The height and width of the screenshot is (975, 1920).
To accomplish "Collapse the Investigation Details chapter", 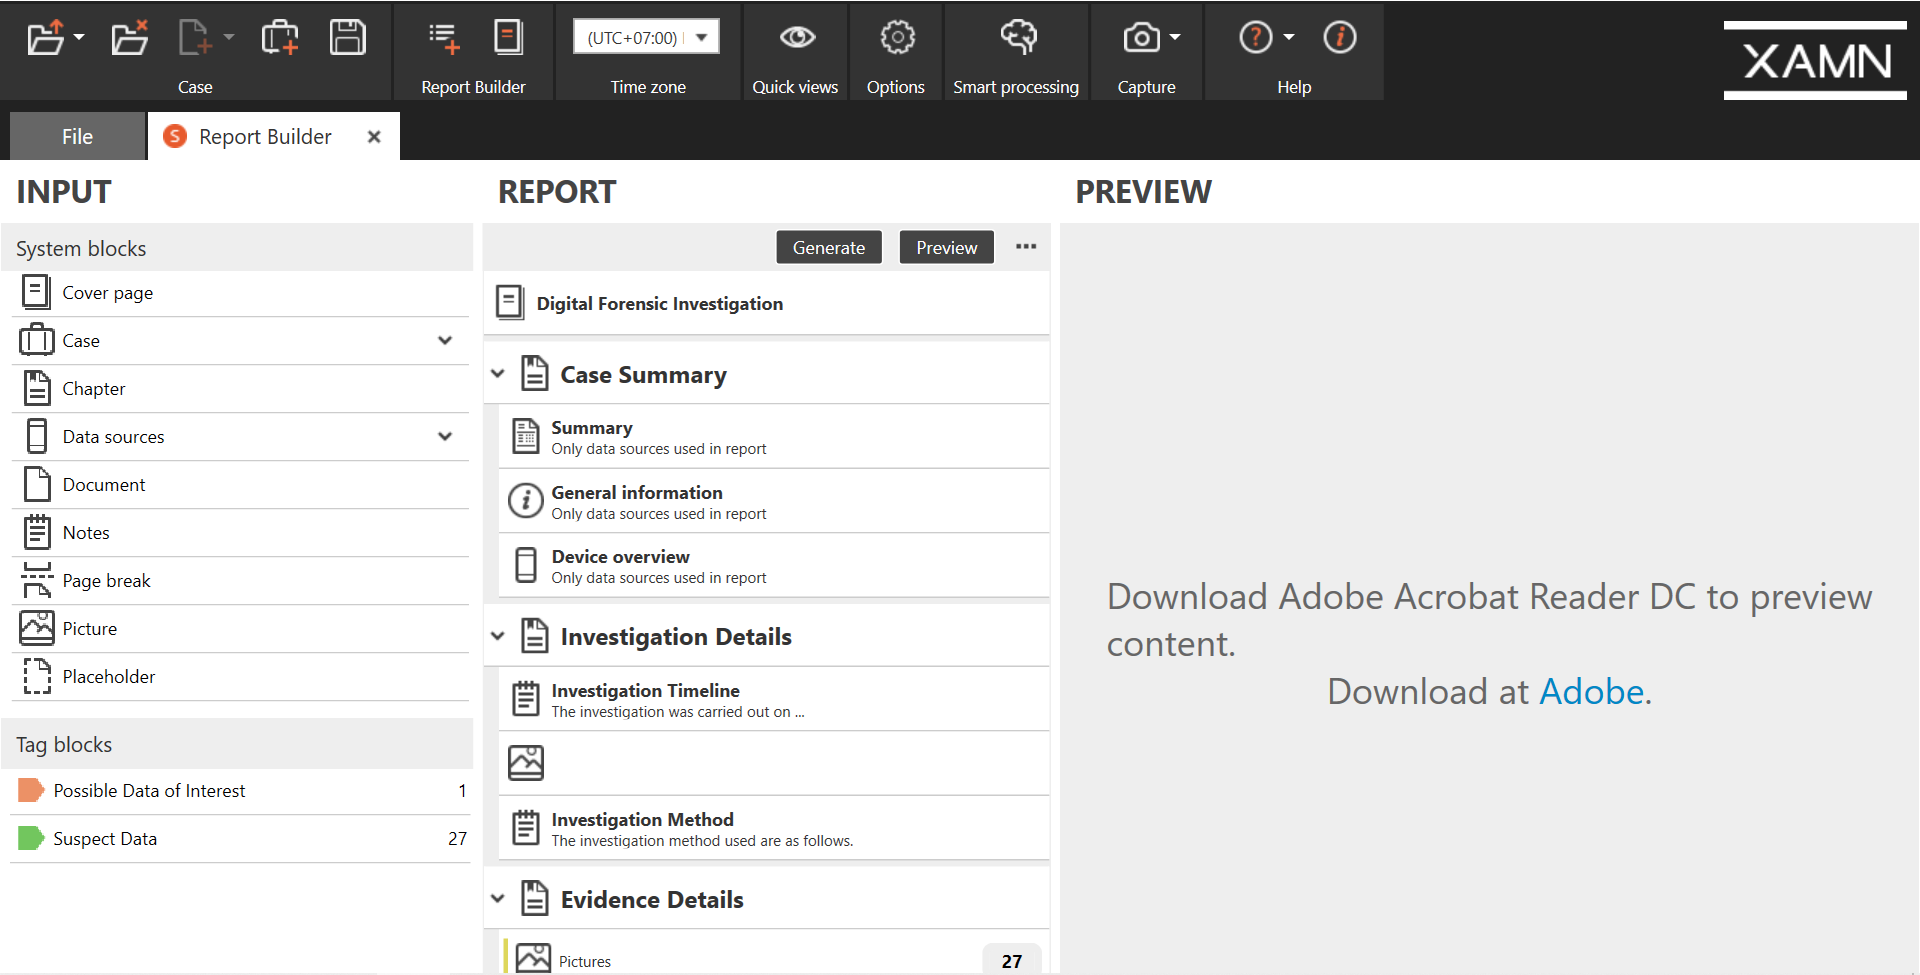I will pyautogui.click(x=498, y=636).
